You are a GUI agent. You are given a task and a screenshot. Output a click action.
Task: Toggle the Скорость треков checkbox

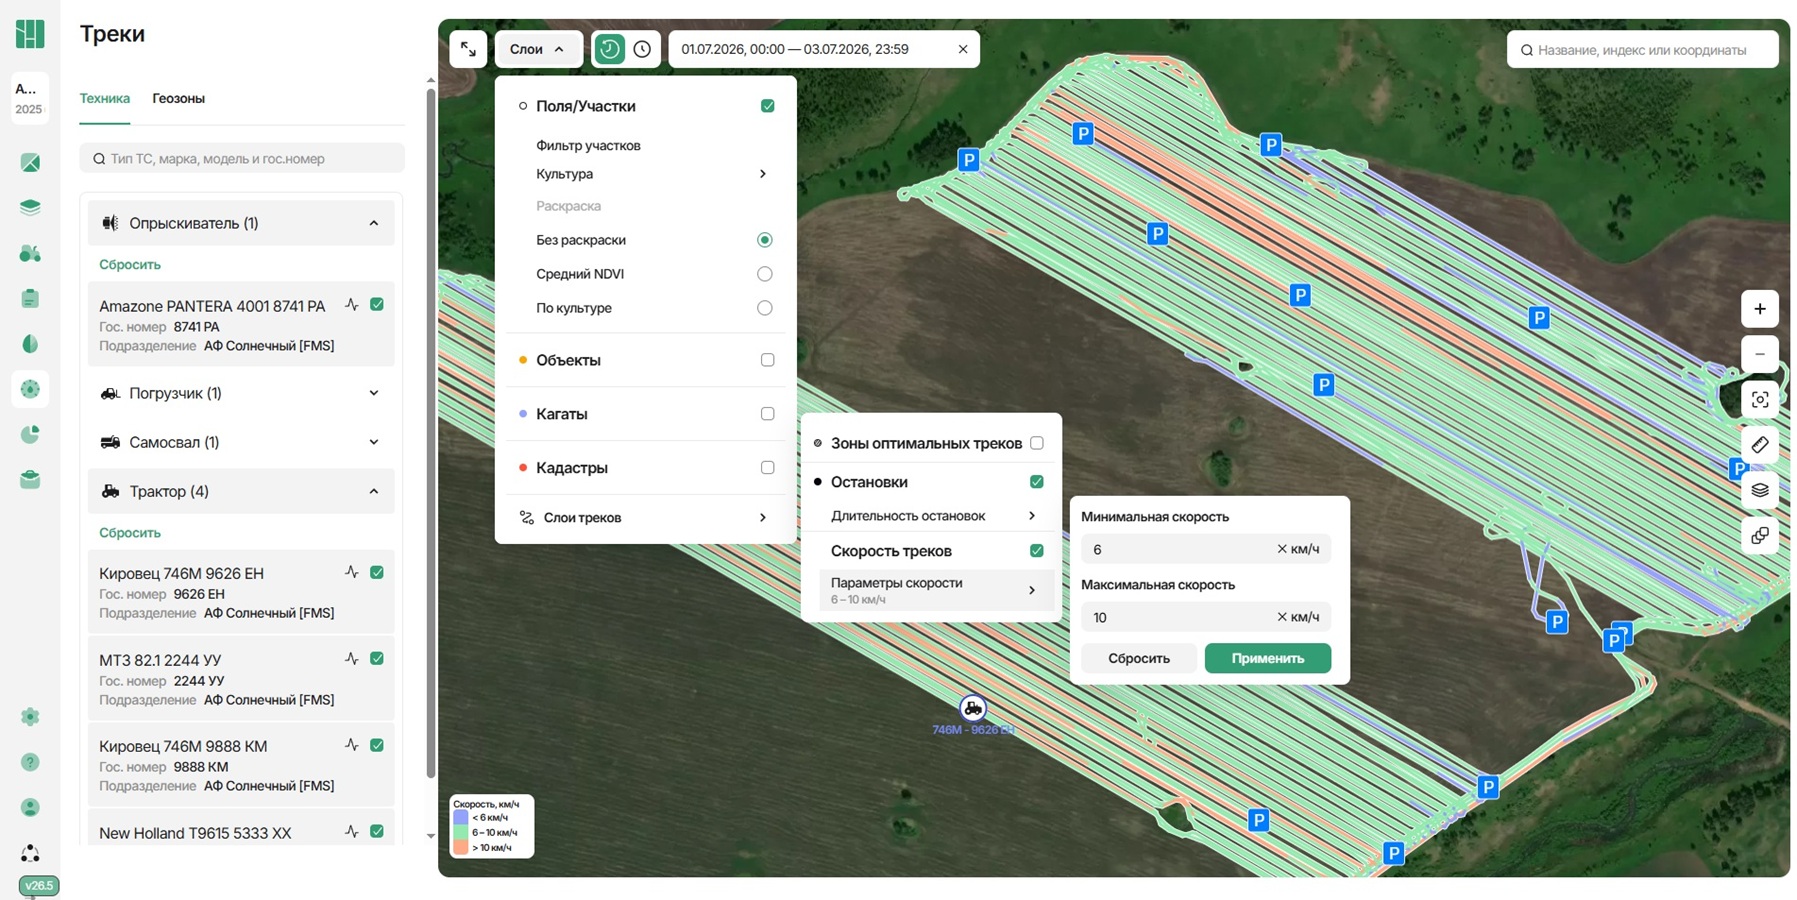tap(1037, 551)
